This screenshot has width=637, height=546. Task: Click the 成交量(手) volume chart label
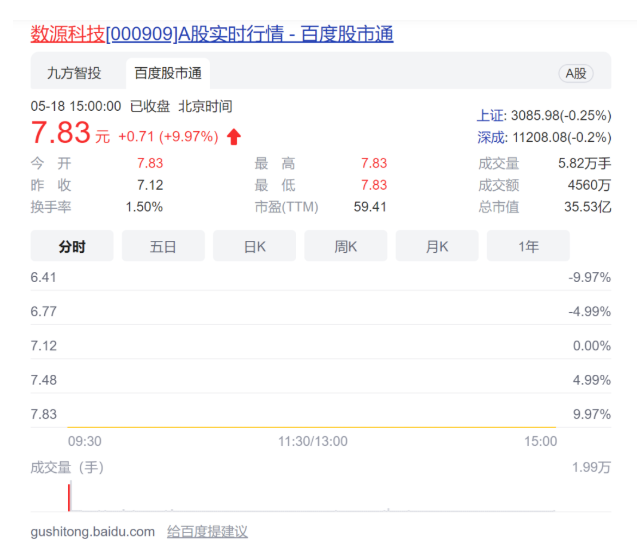coord(67,467)
